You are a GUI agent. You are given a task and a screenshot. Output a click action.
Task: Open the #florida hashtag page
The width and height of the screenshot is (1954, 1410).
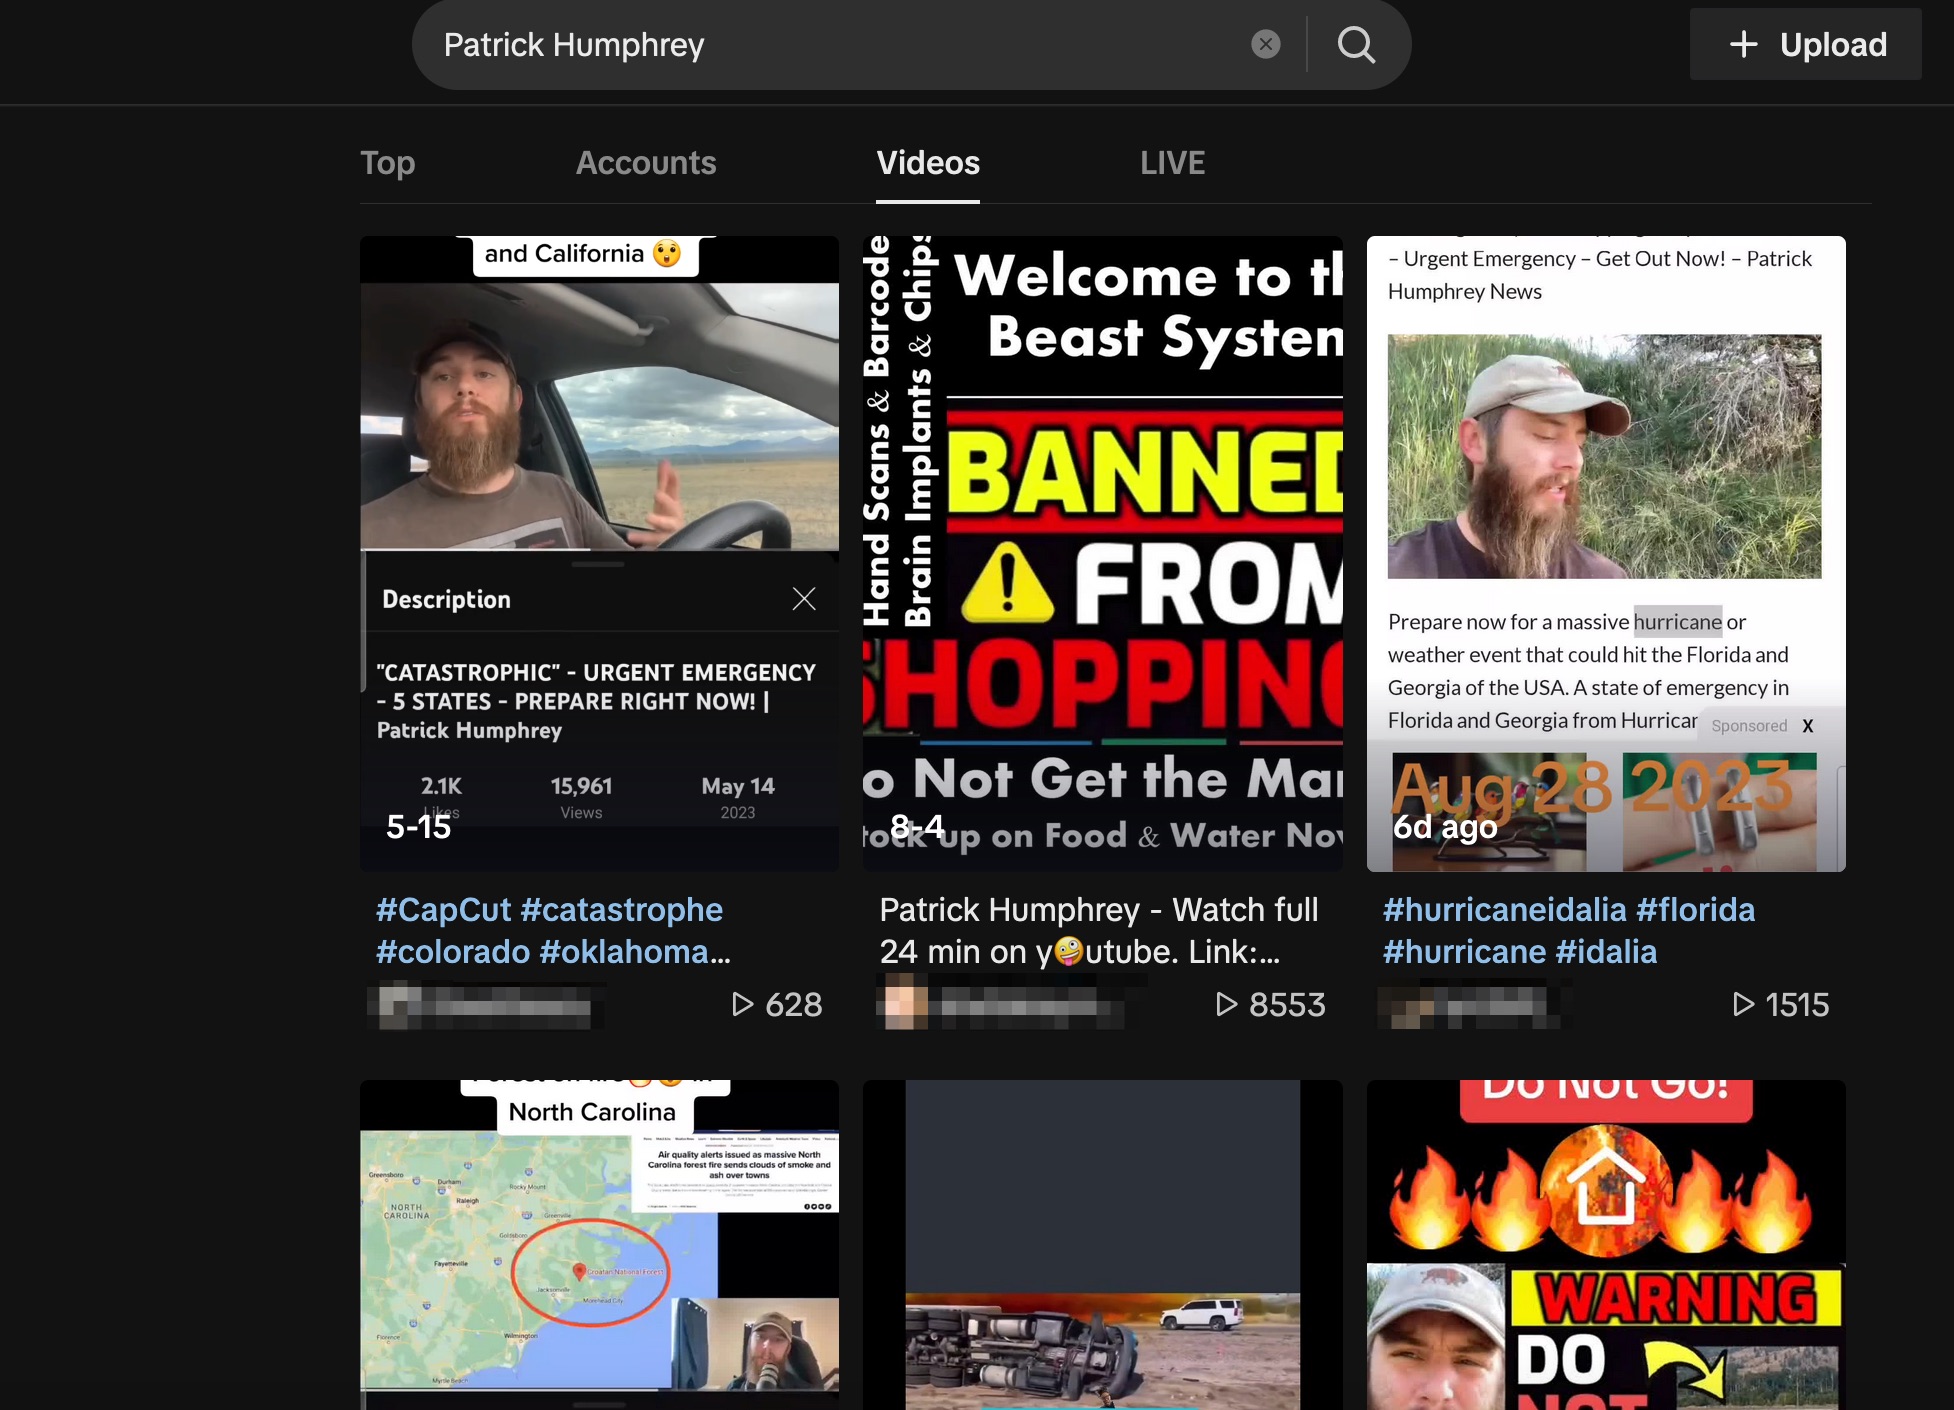coord(1696,909)
